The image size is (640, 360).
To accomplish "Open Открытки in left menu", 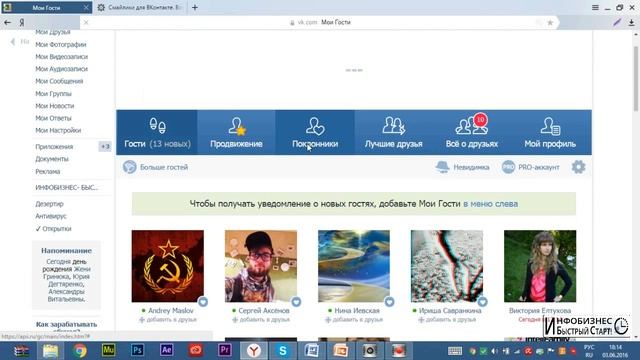I will 53,229.
